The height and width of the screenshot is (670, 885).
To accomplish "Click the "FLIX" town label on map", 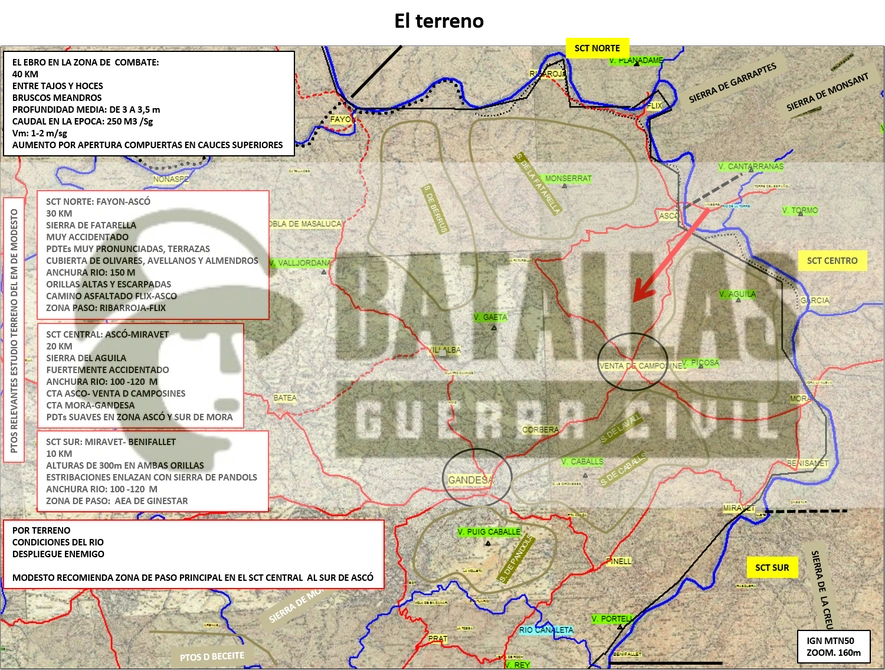I will click(654, 106).
